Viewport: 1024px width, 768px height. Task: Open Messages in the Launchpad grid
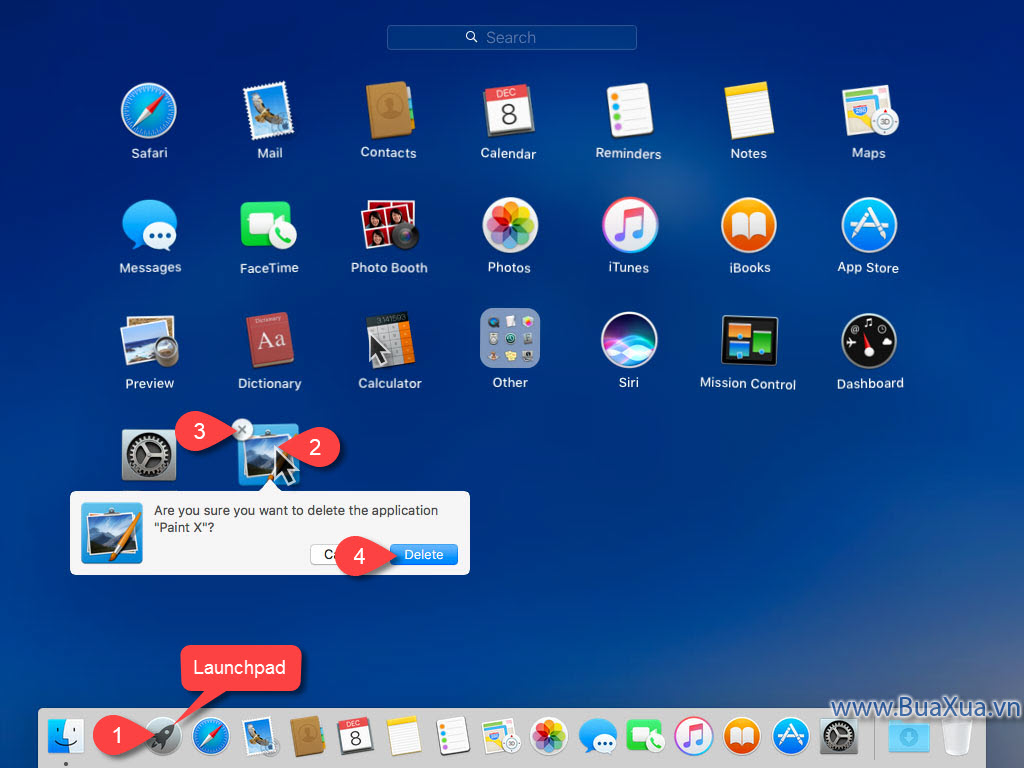[150, 225]
